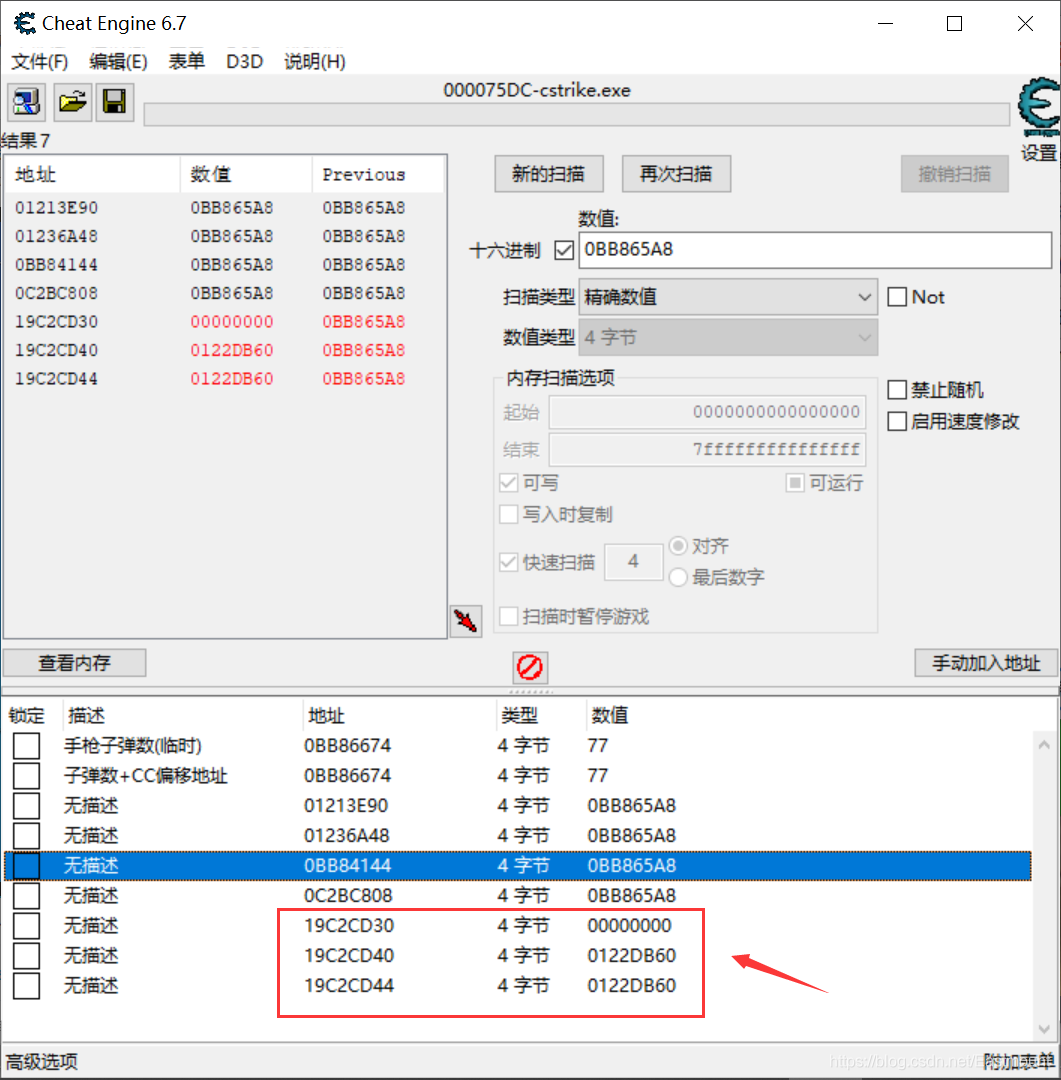The image size is (1061, 1080).
Task: Click the address list scrollbar up arrow
Action: 1044,745
